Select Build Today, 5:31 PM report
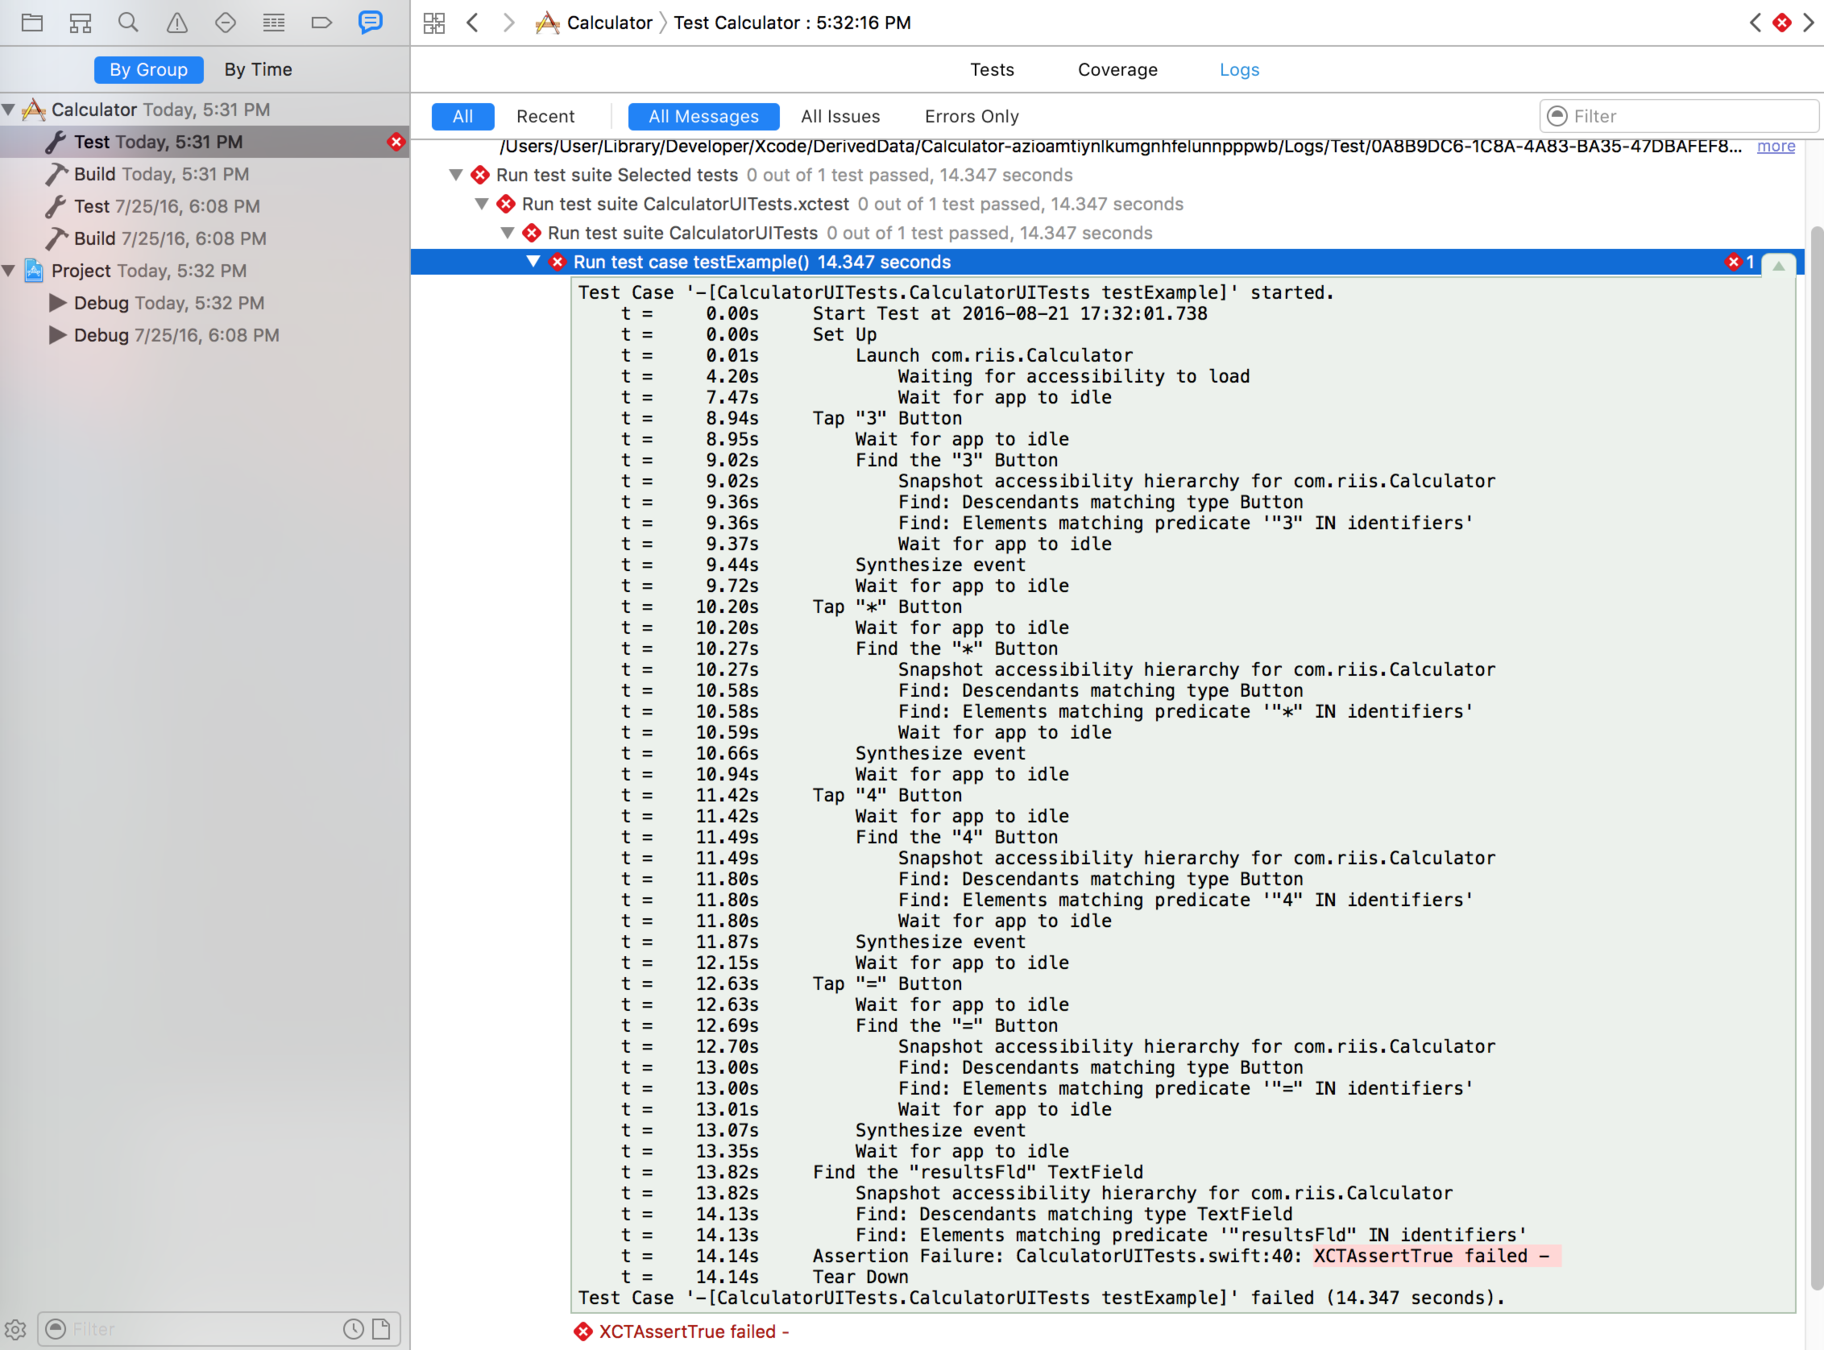 coord(205,174)
